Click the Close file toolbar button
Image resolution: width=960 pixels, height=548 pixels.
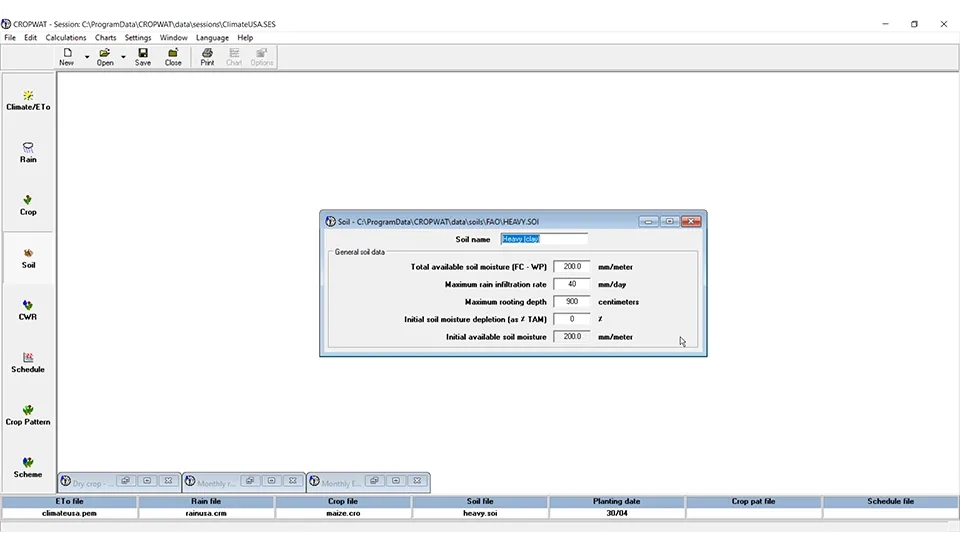pyautogui.click(x=173, y=57)
